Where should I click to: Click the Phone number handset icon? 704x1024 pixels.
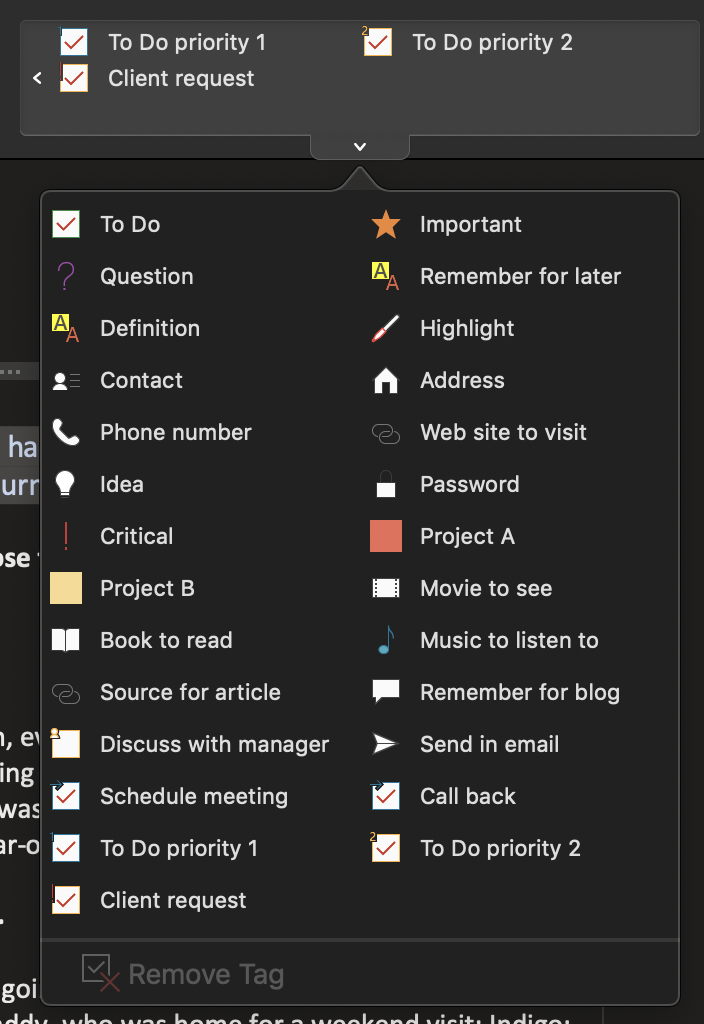[x=66, y=432]
